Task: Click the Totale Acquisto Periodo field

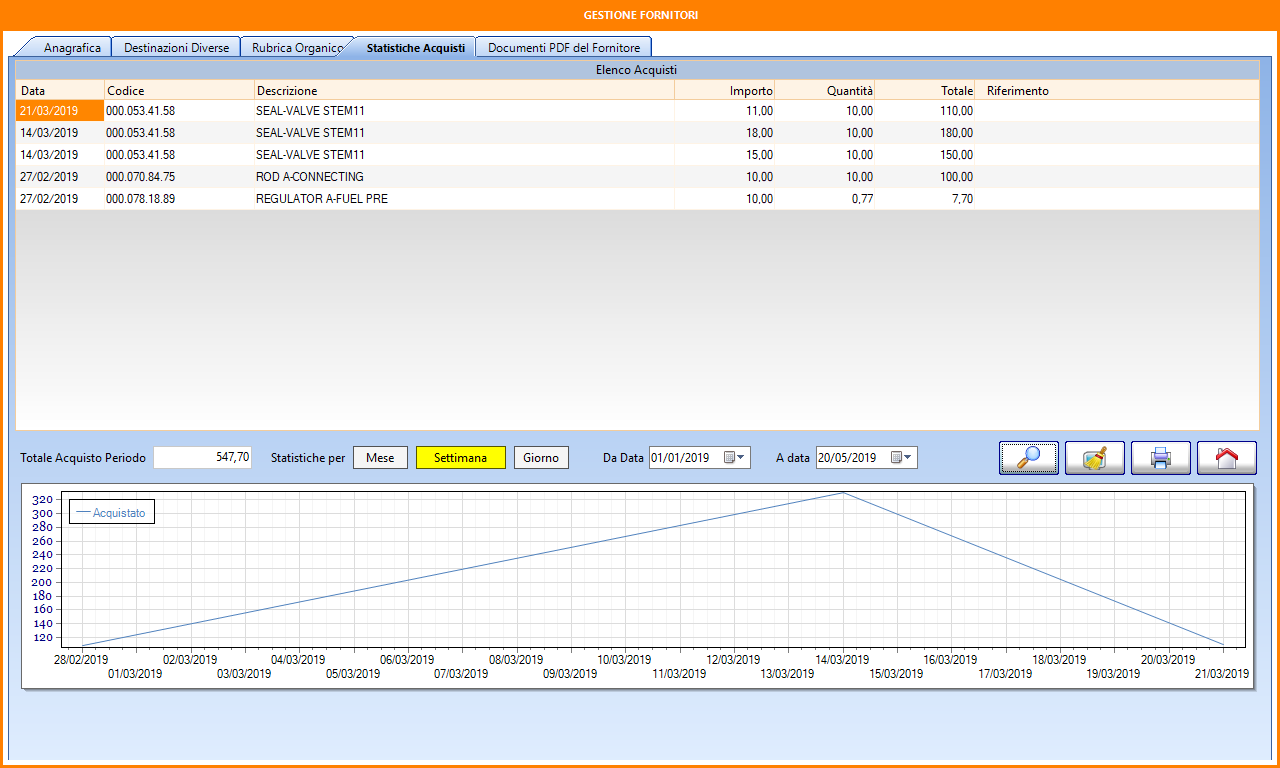Action: point(203,457)
